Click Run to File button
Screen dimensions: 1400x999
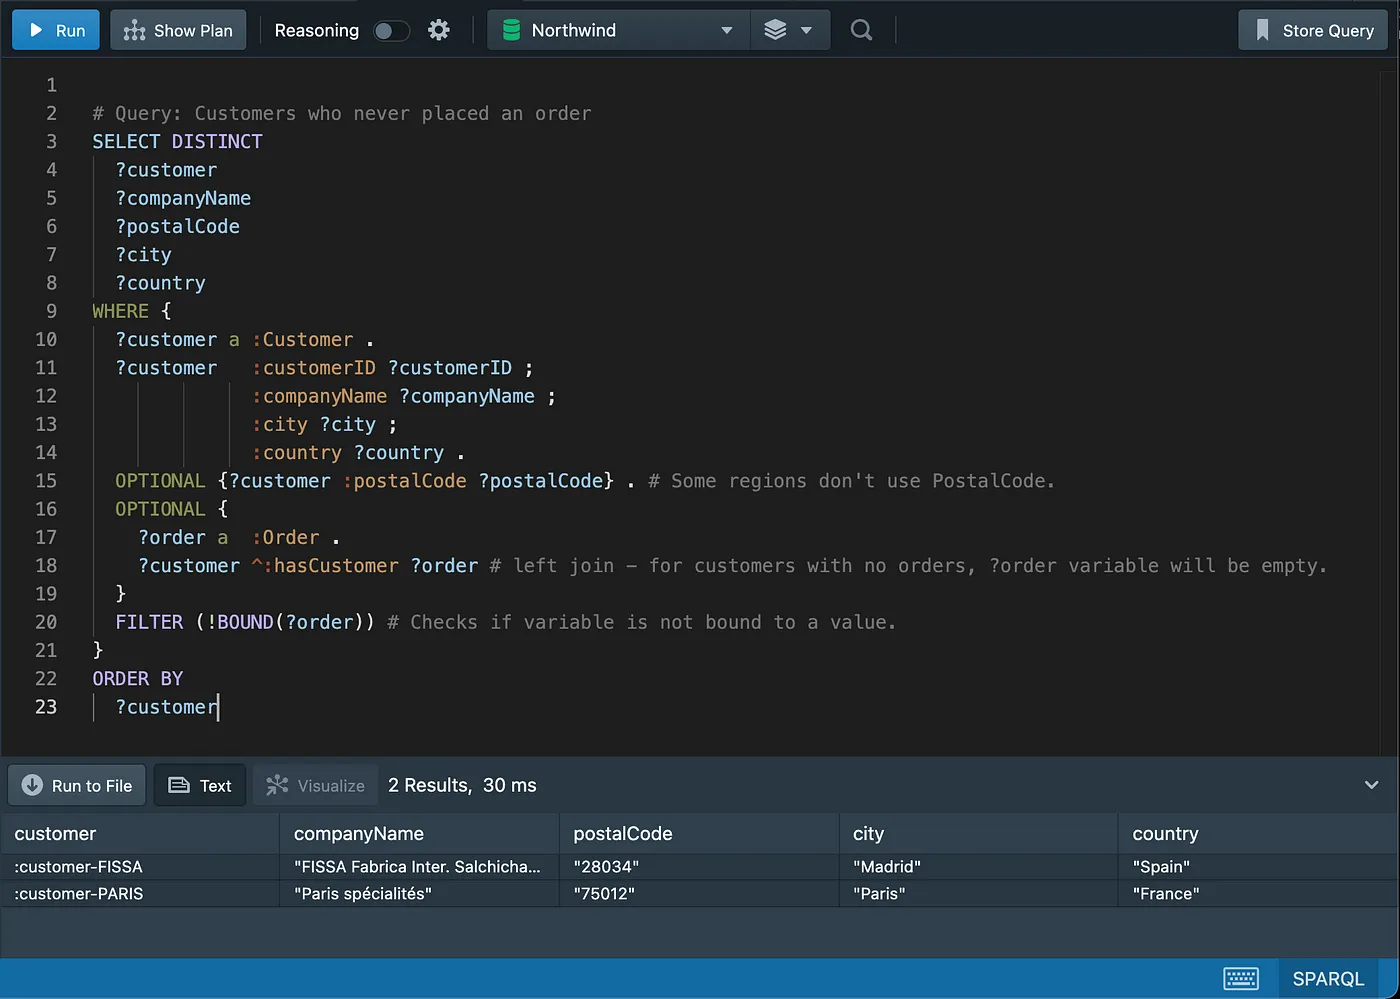(77, 785)
